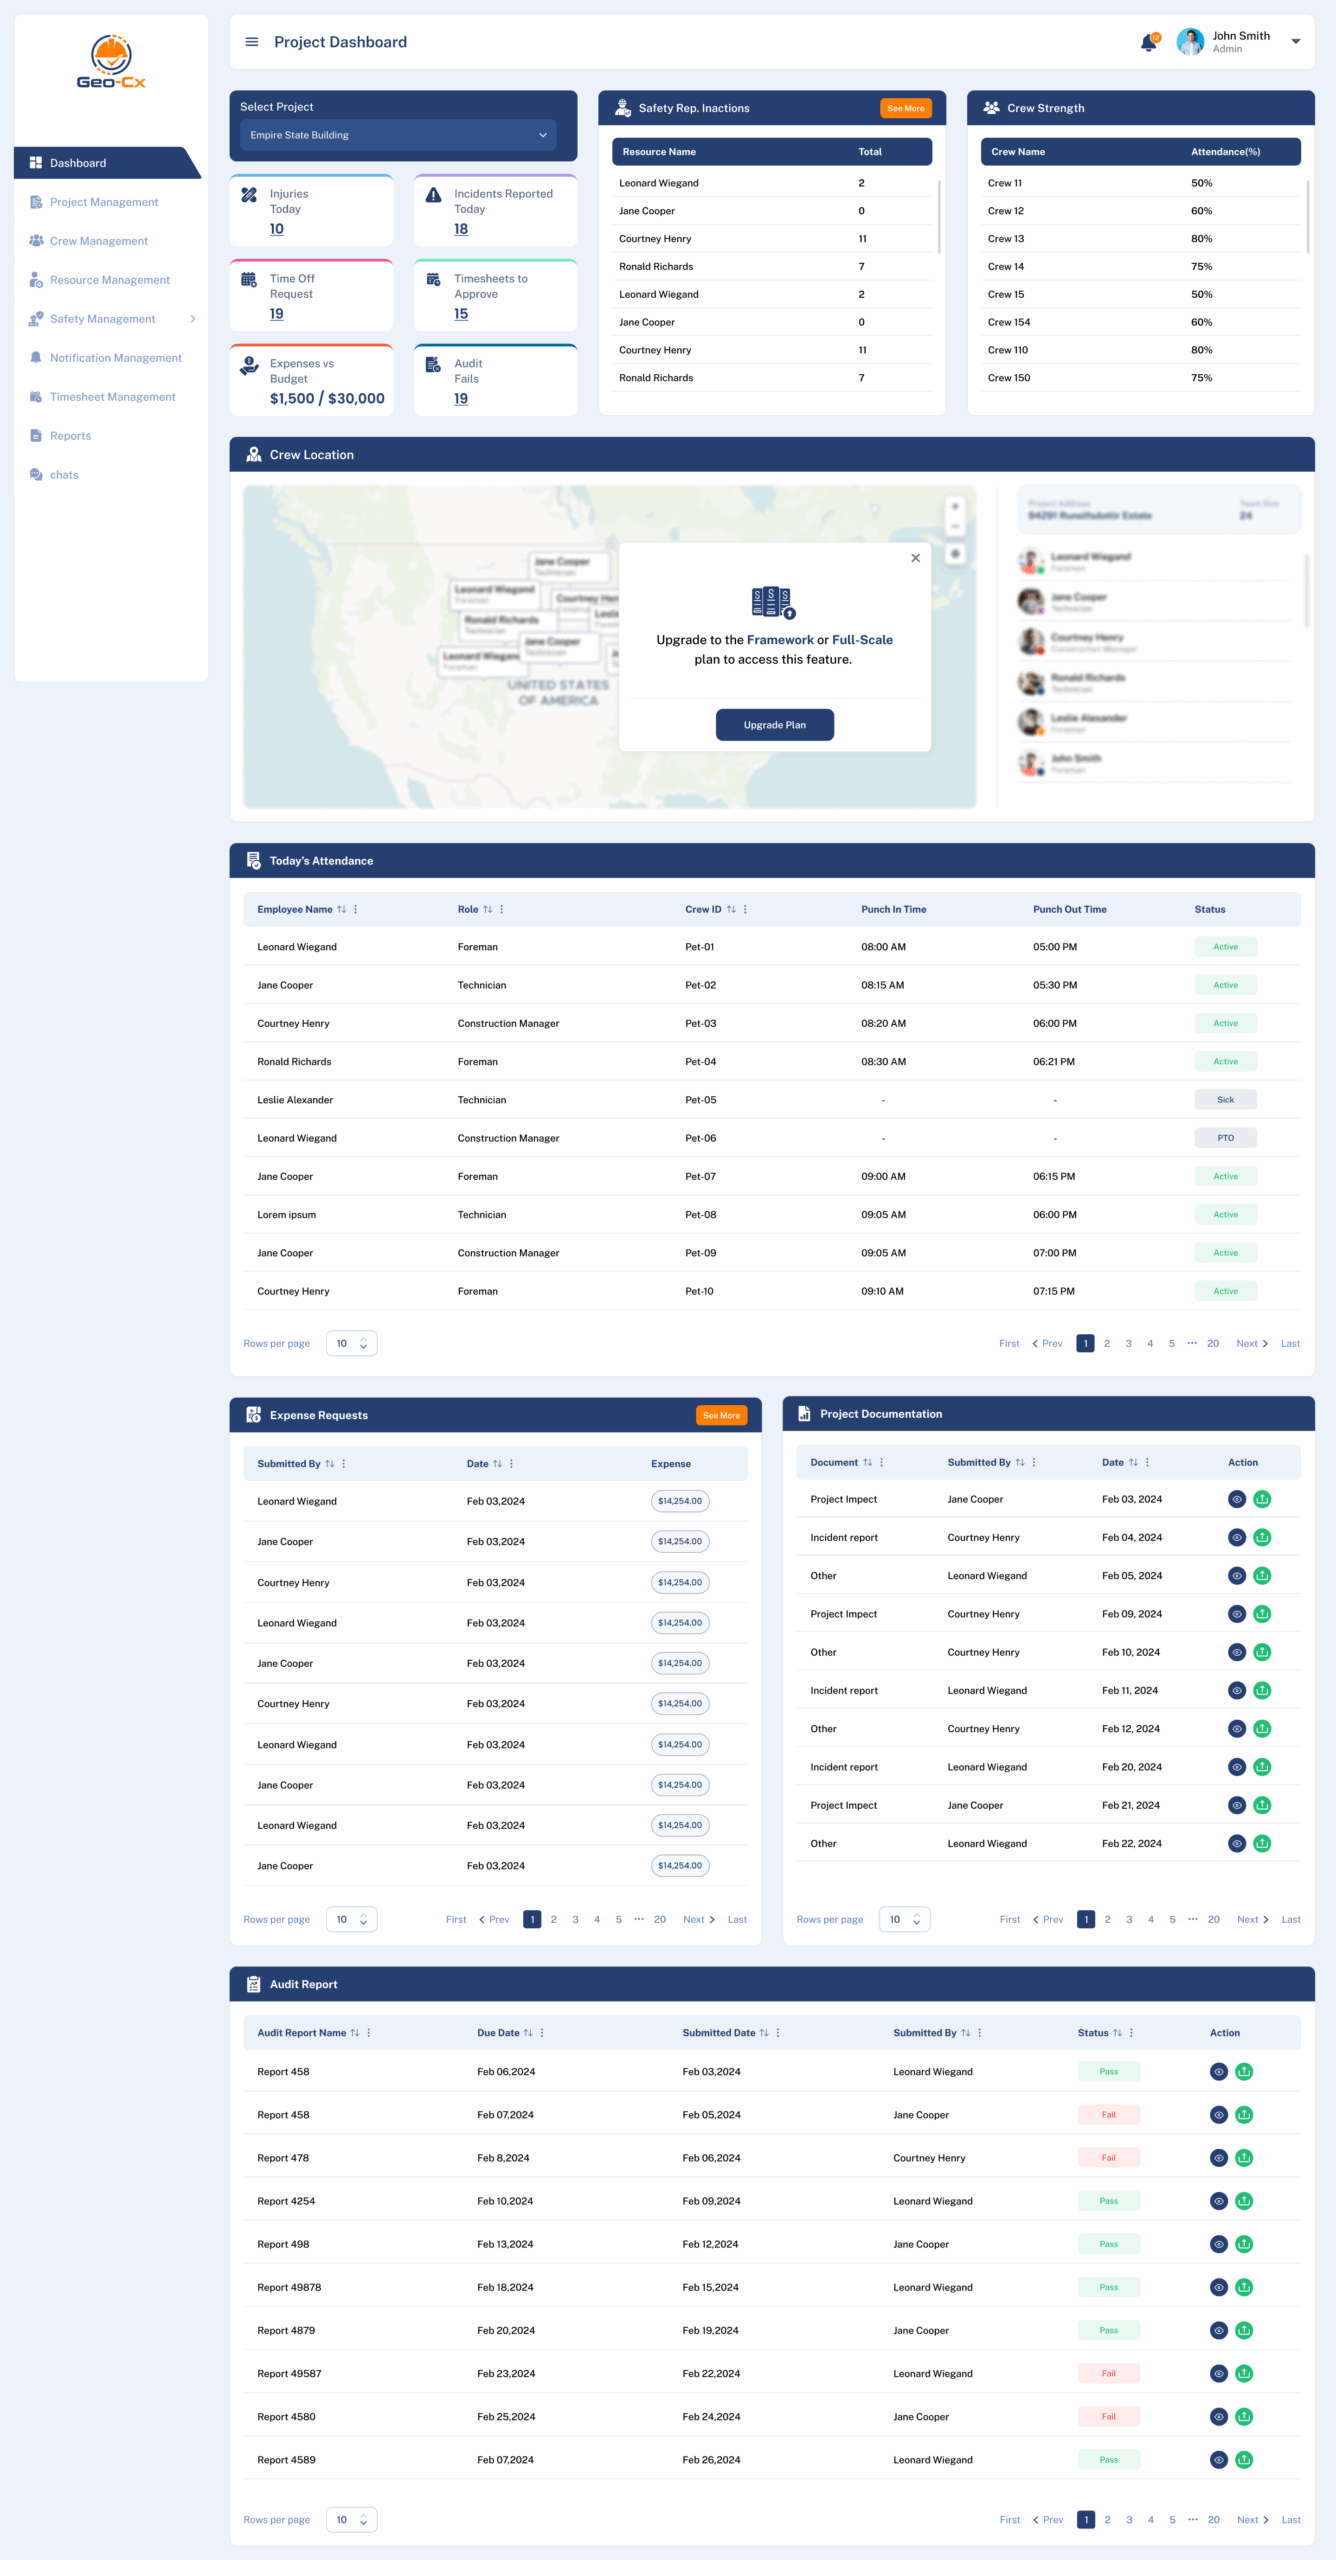The width and height of the screenshot is (1336, 2560).
Task: Open Audit Report rows per page selector
Action: pyautogui.click(x=352, y=2520)
